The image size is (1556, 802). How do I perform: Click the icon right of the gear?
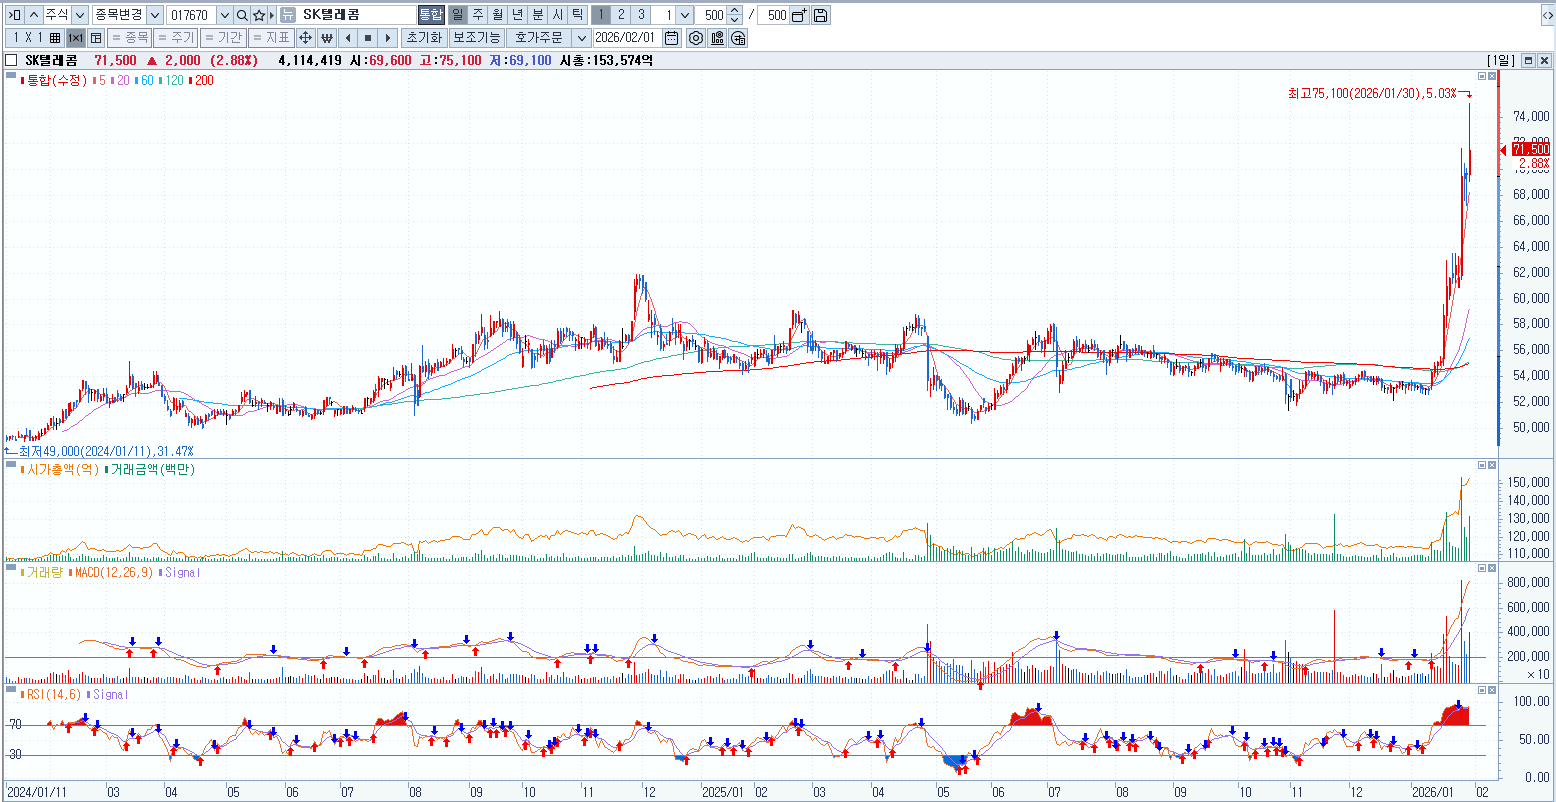pos(717,38)
